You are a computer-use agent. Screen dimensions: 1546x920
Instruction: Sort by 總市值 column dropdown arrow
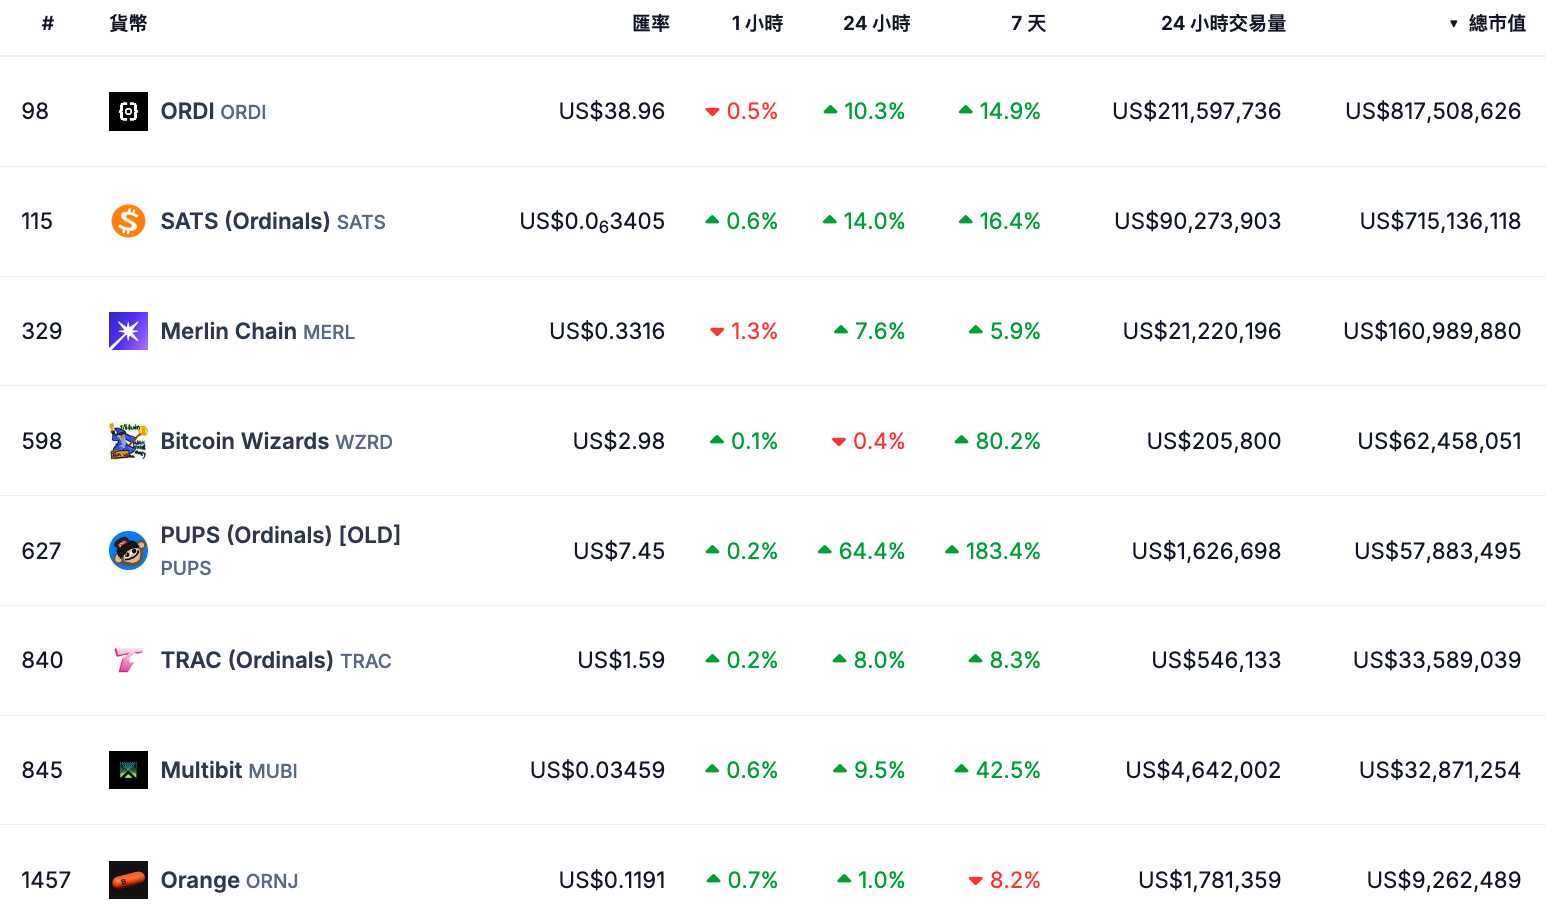click(1454, 24)
